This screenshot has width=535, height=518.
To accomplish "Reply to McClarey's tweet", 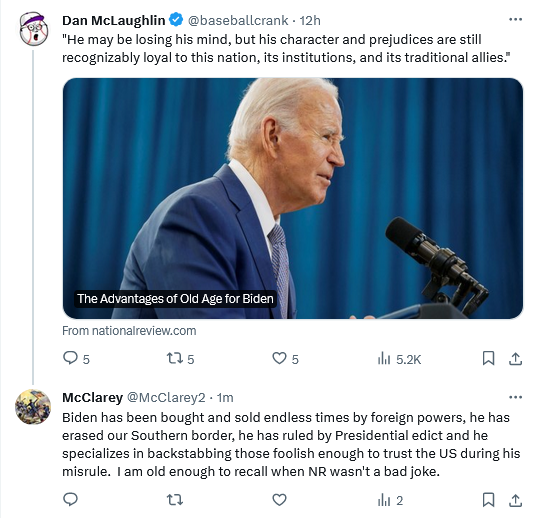I will pyautogui.click(x=71, y=500).
